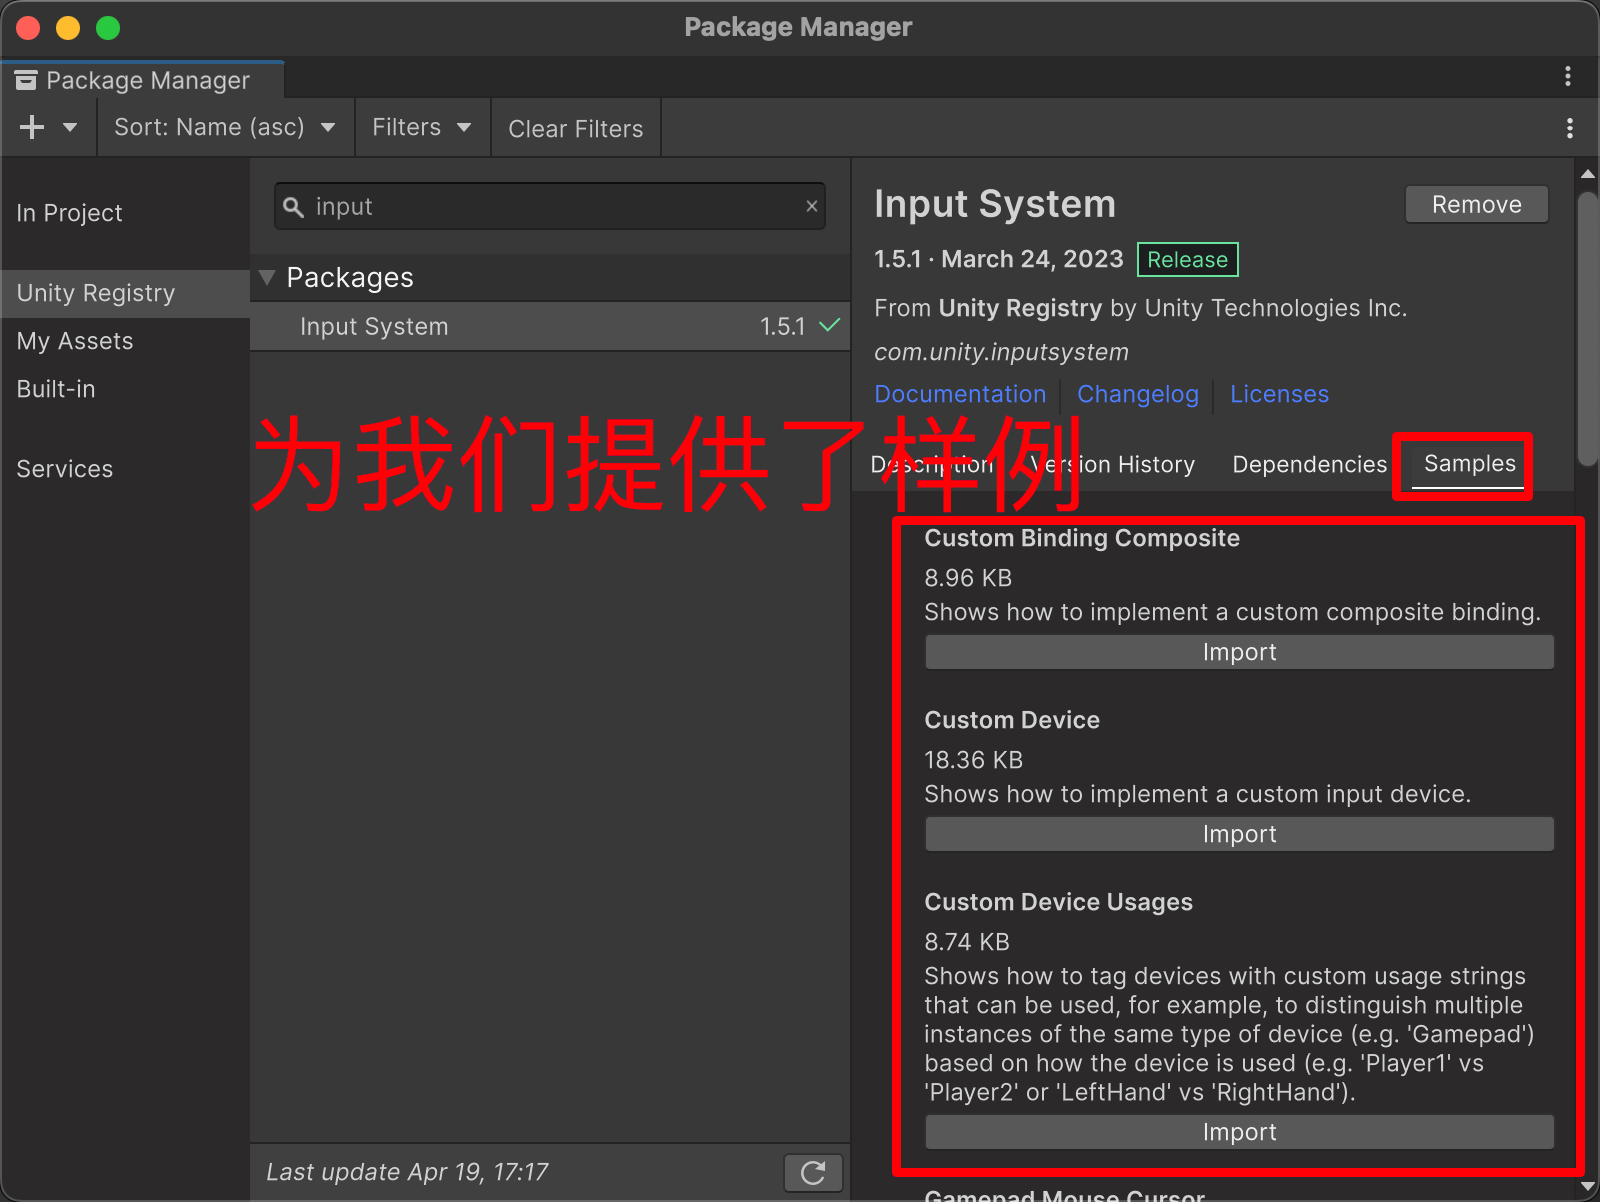Switch to the Version History tab

(x=1112, y=465)
